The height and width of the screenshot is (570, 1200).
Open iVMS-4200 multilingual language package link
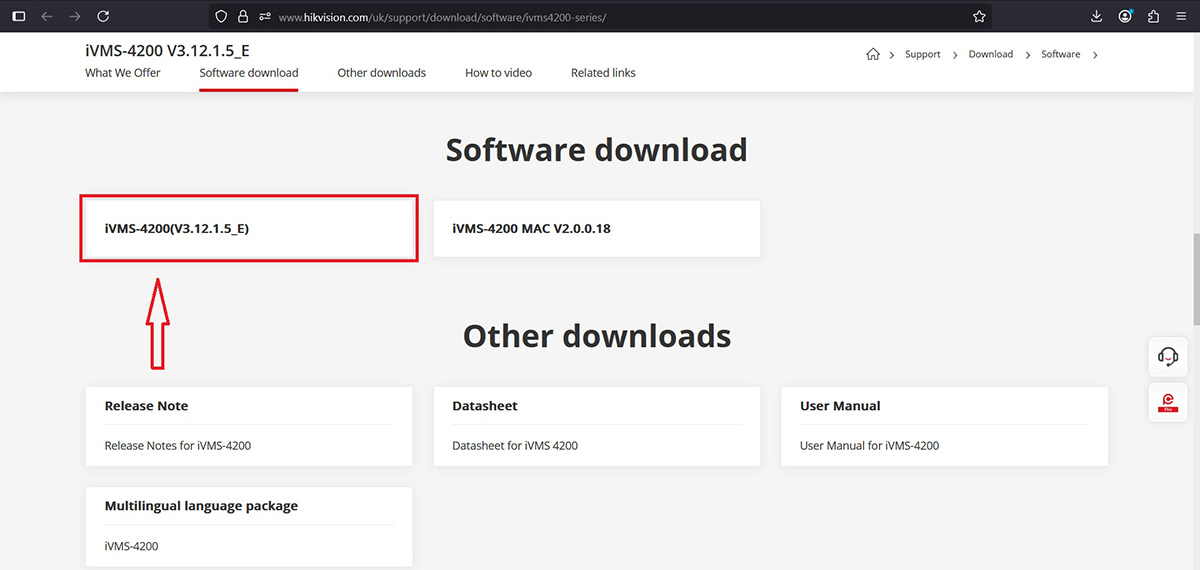coord(132,546)
